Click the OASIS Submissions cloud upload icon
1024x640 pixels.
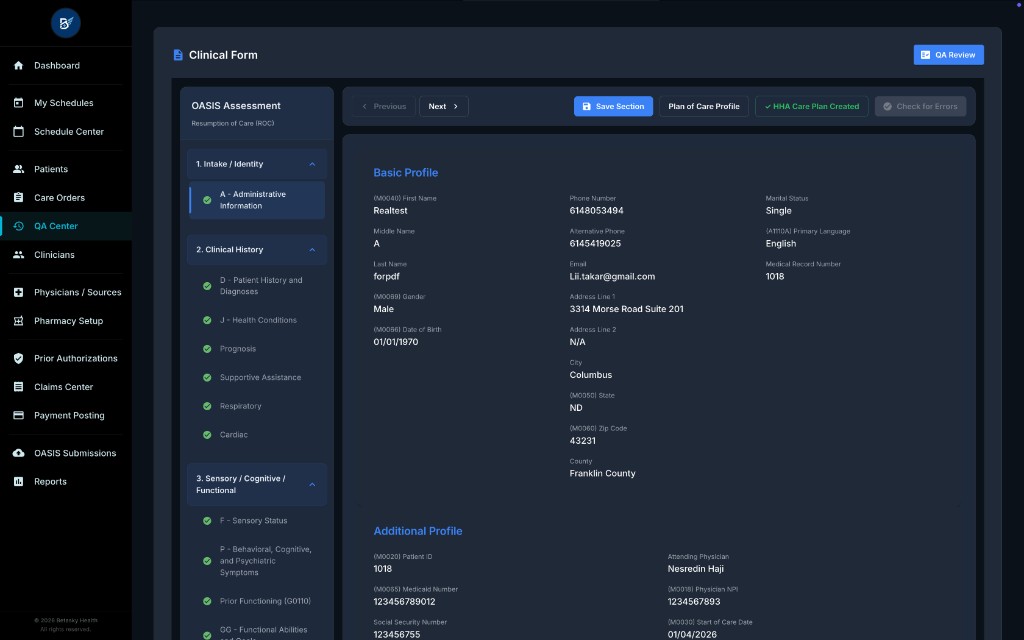[18, 453]
